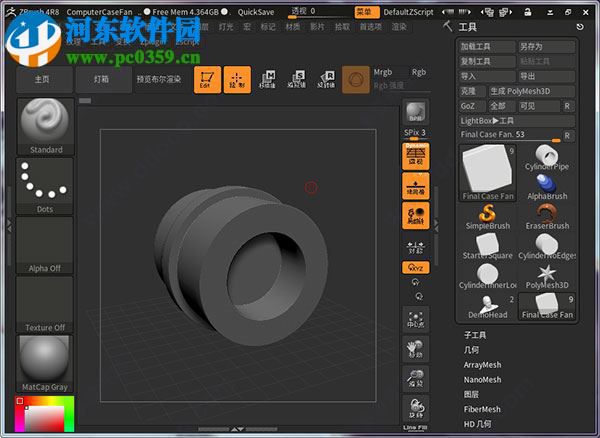Click the GoZ button

(472, 106)
